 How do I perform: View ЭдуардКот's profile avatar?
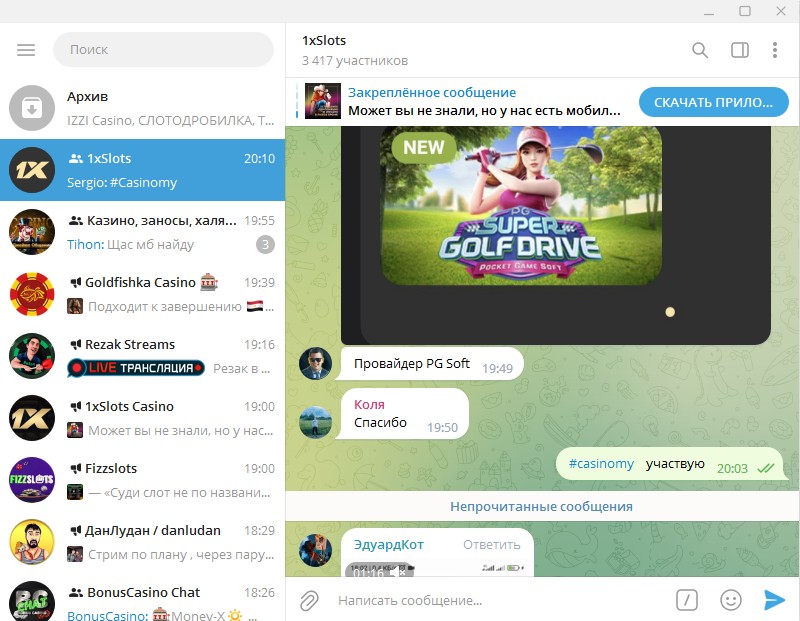[x=315, y=551]
